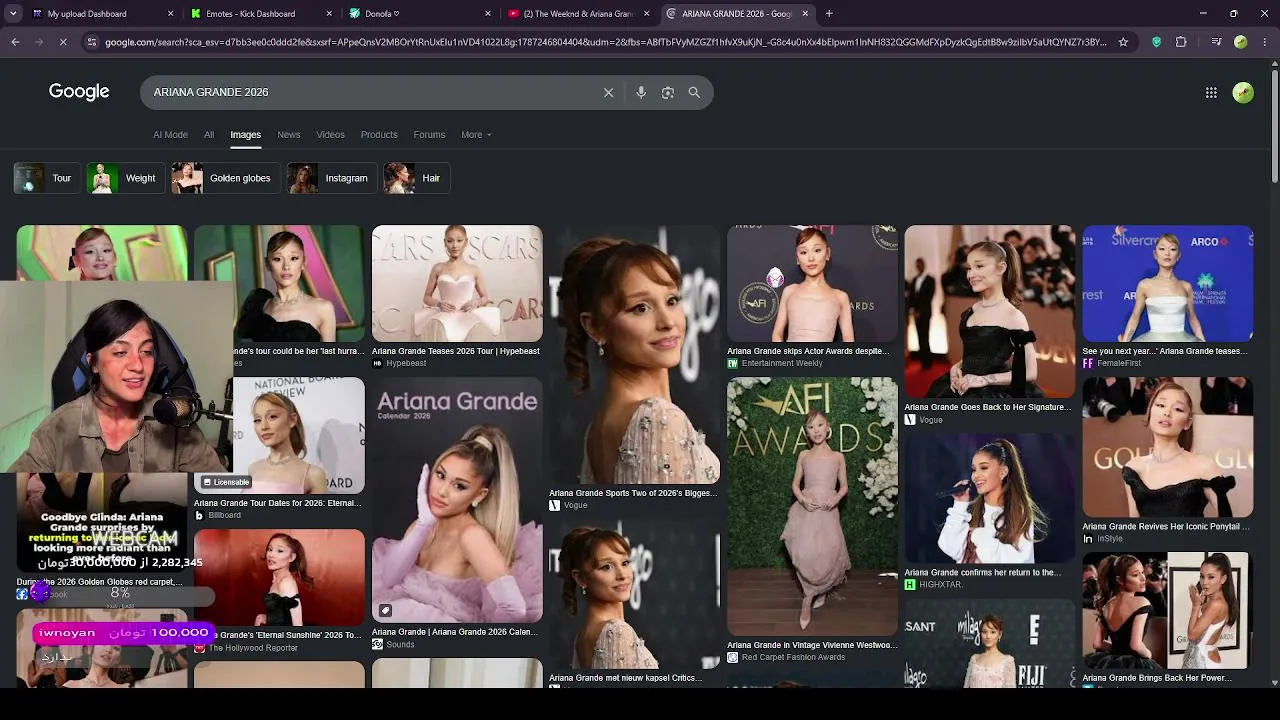The height and width of the screenshot is (720, 1280).
Task: Open Search by image camera icon
Action: (x=668, y=92)
